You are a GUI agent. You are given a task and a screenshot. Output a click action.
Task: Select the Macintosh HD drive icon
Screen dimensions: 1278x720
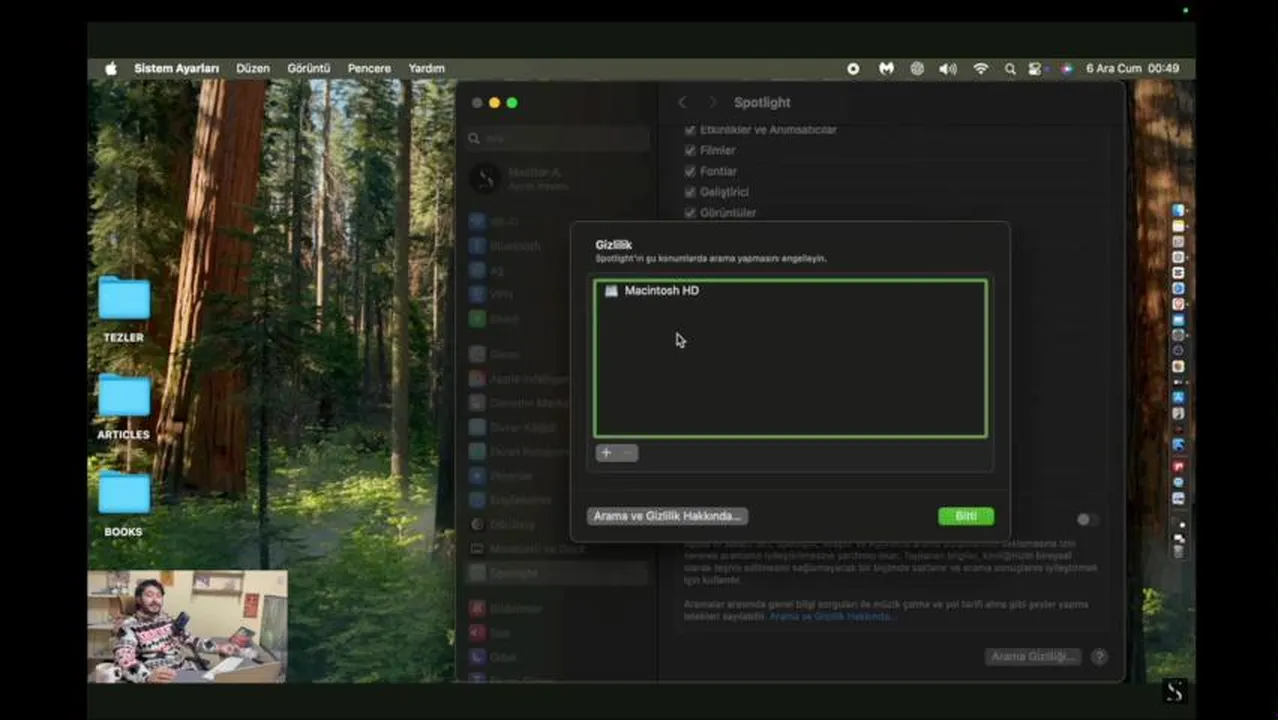(x=611, y=291)
